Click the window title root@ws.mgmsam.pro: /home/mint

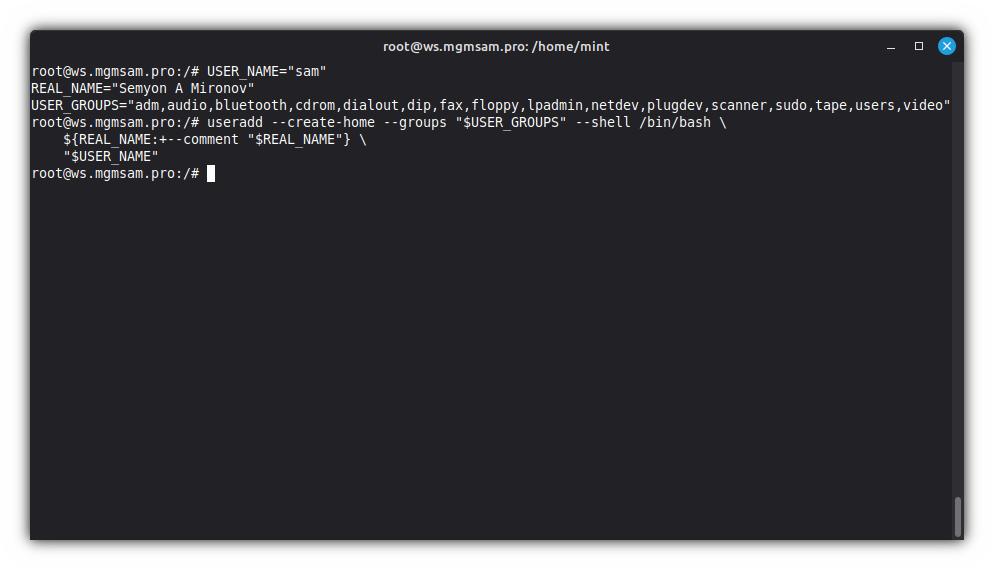(x=496, y=46)
